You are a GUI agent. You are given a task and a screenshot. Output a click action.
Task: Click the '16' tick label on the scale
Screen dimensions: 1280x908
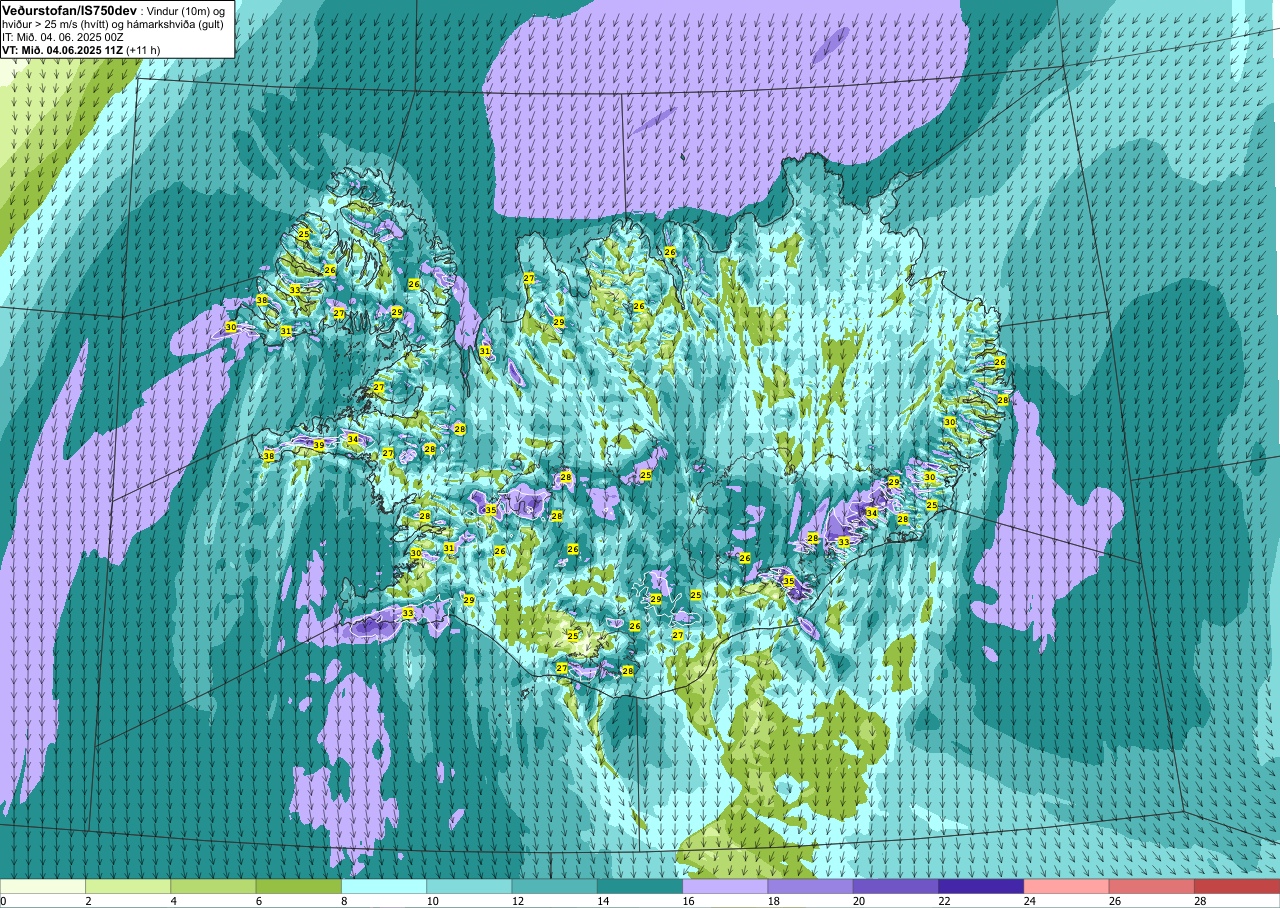click(x=686, y=901)
